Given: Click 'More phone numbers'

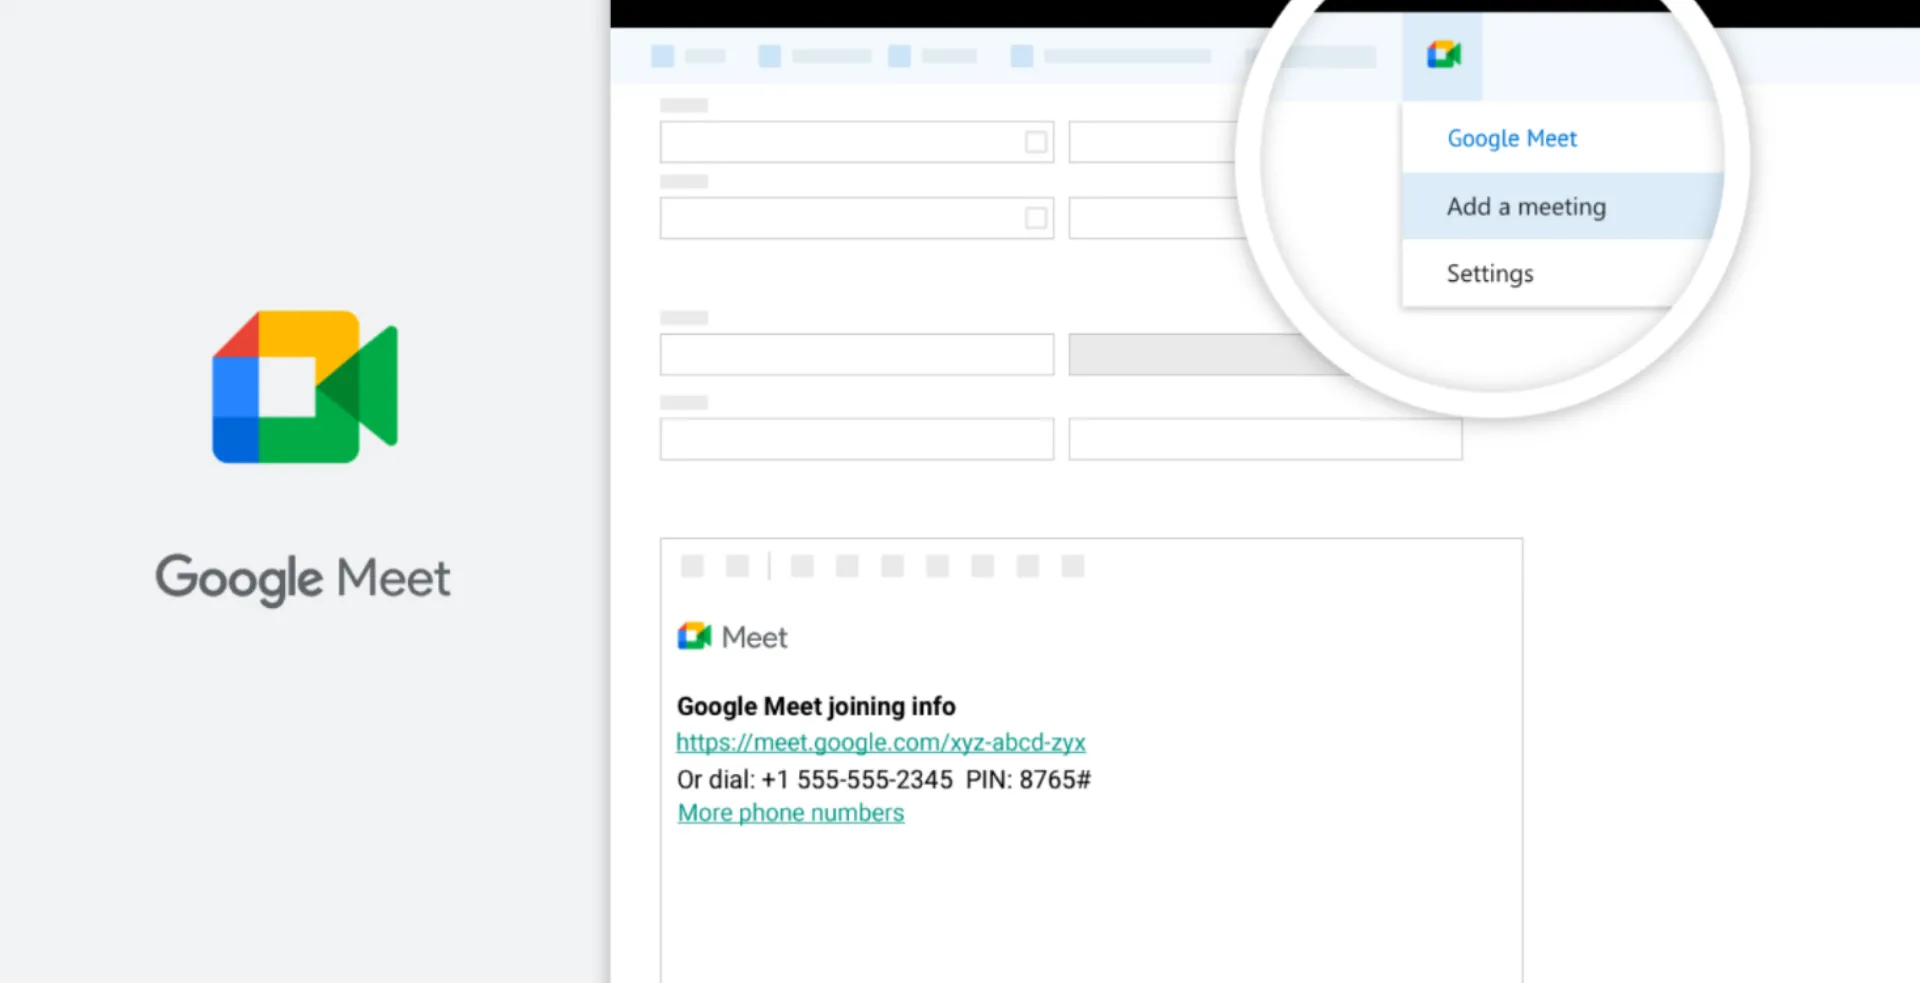Looking at the screenshot, I should tap(790, 812).
